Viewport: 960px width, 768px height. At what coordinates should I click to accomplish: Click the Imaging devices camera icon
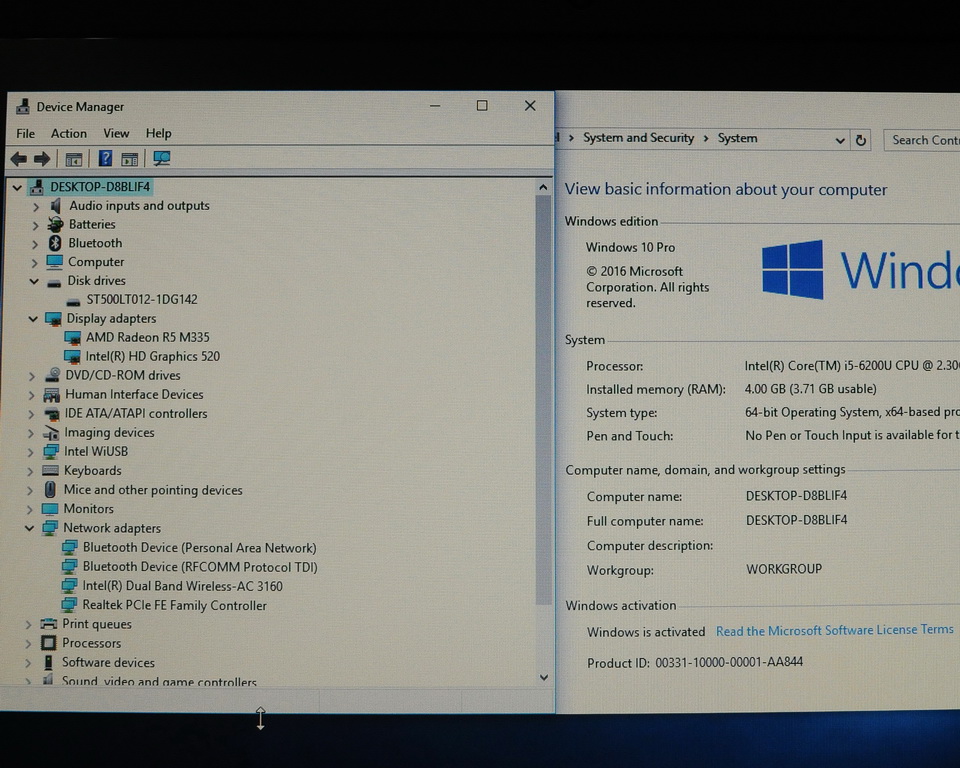[x=51, y=432]
